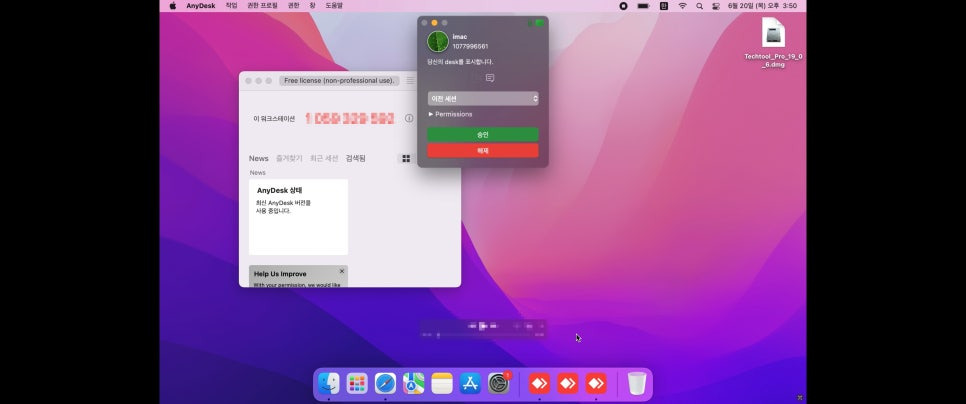Viewport: 966px width, 404px height.
Task: Minimize the session request window with yellow button
Action: pos(434,23)
